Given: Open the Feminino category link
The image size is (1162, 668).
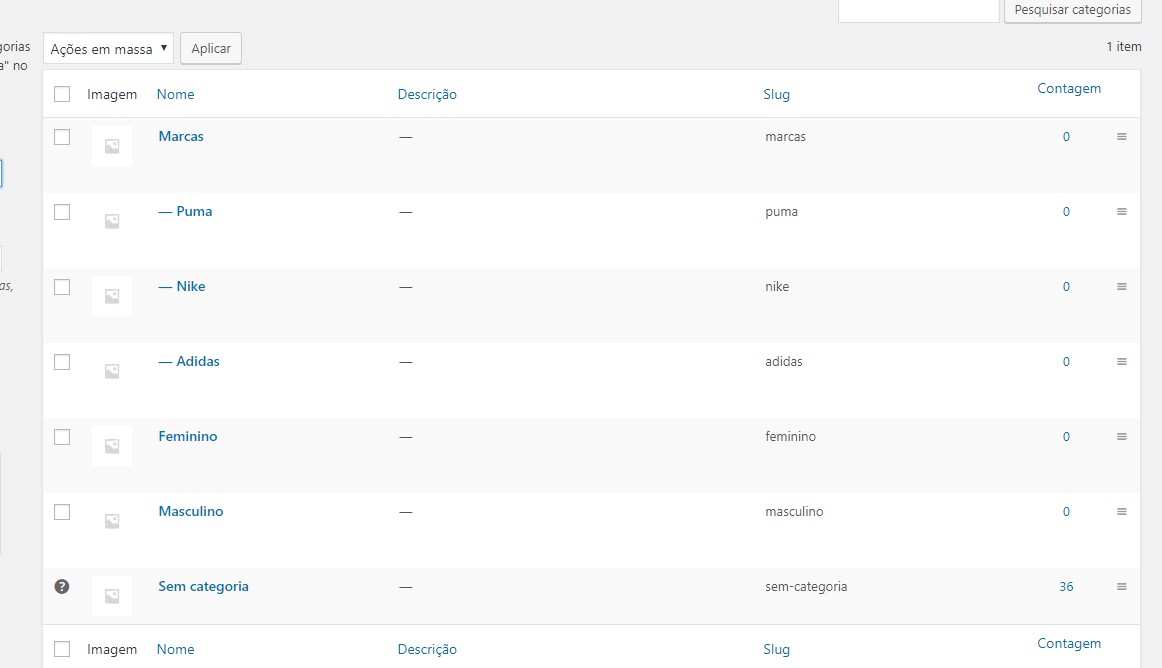Looking at the screenshot, I should click(x=187, y=436).
